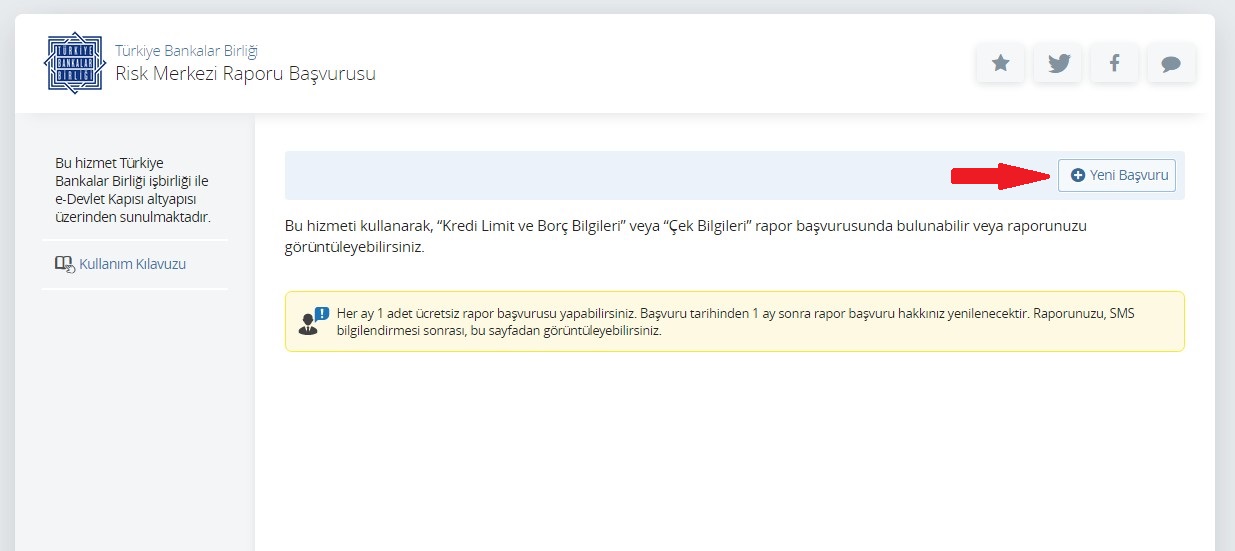
Task: Click the paragraph mentioning Kredi Limit ve Borç Bilgileri
Action: (x=685, y=236)
